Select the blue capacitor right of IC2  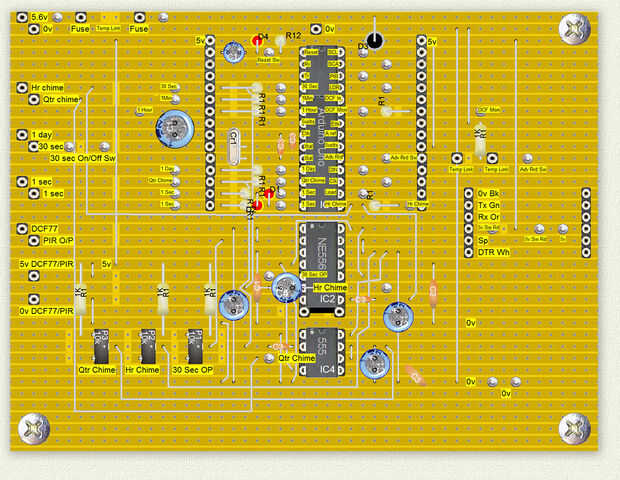(398, 317)
